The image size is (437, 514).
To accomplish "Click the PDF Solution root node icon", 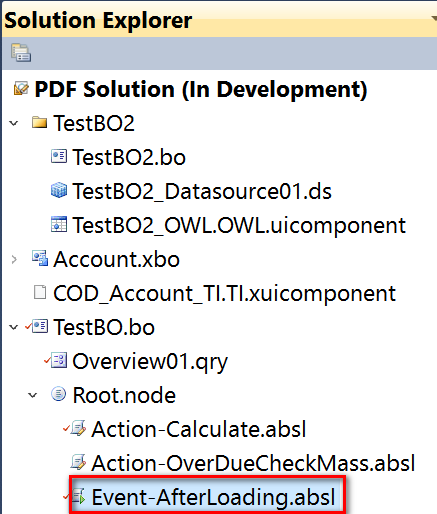I will click(x=21, y=89).
